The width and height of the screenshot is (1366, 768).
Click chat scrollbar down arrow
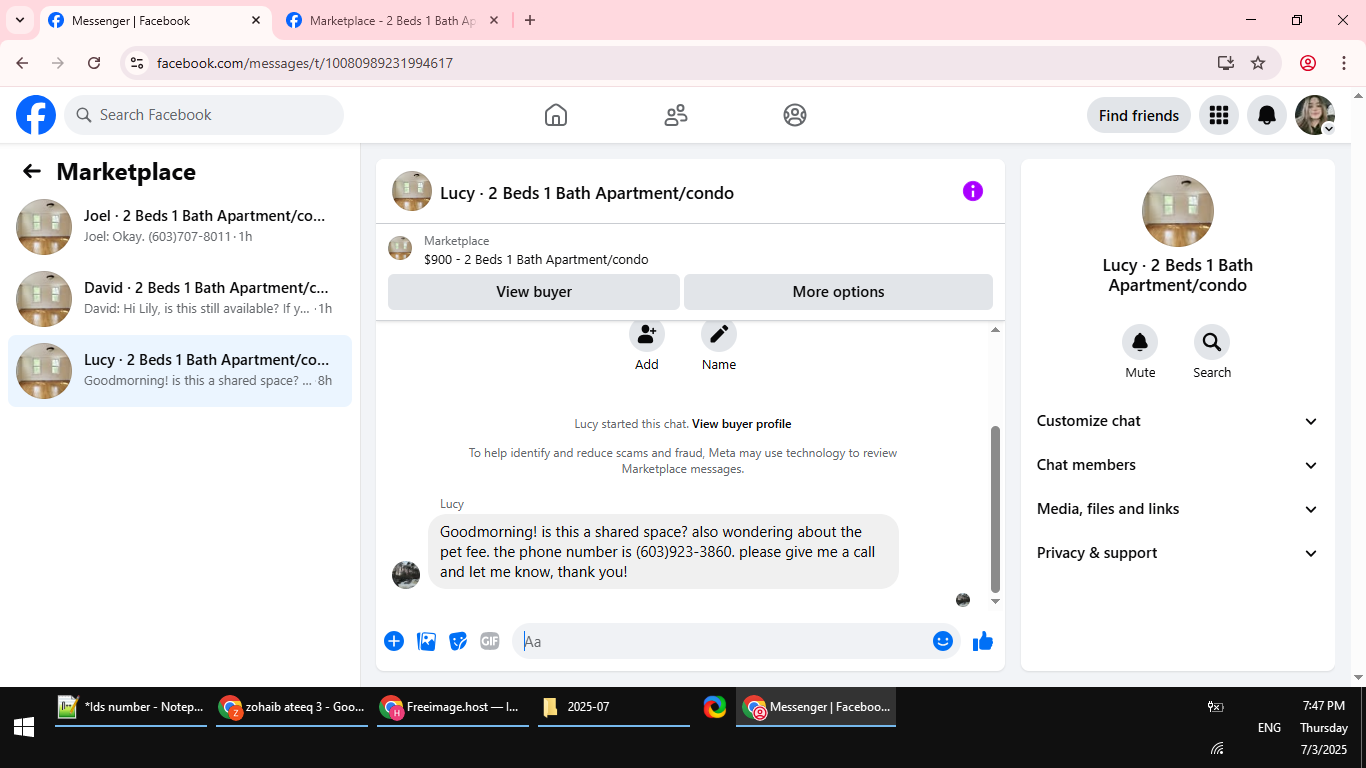coord(995,602)
